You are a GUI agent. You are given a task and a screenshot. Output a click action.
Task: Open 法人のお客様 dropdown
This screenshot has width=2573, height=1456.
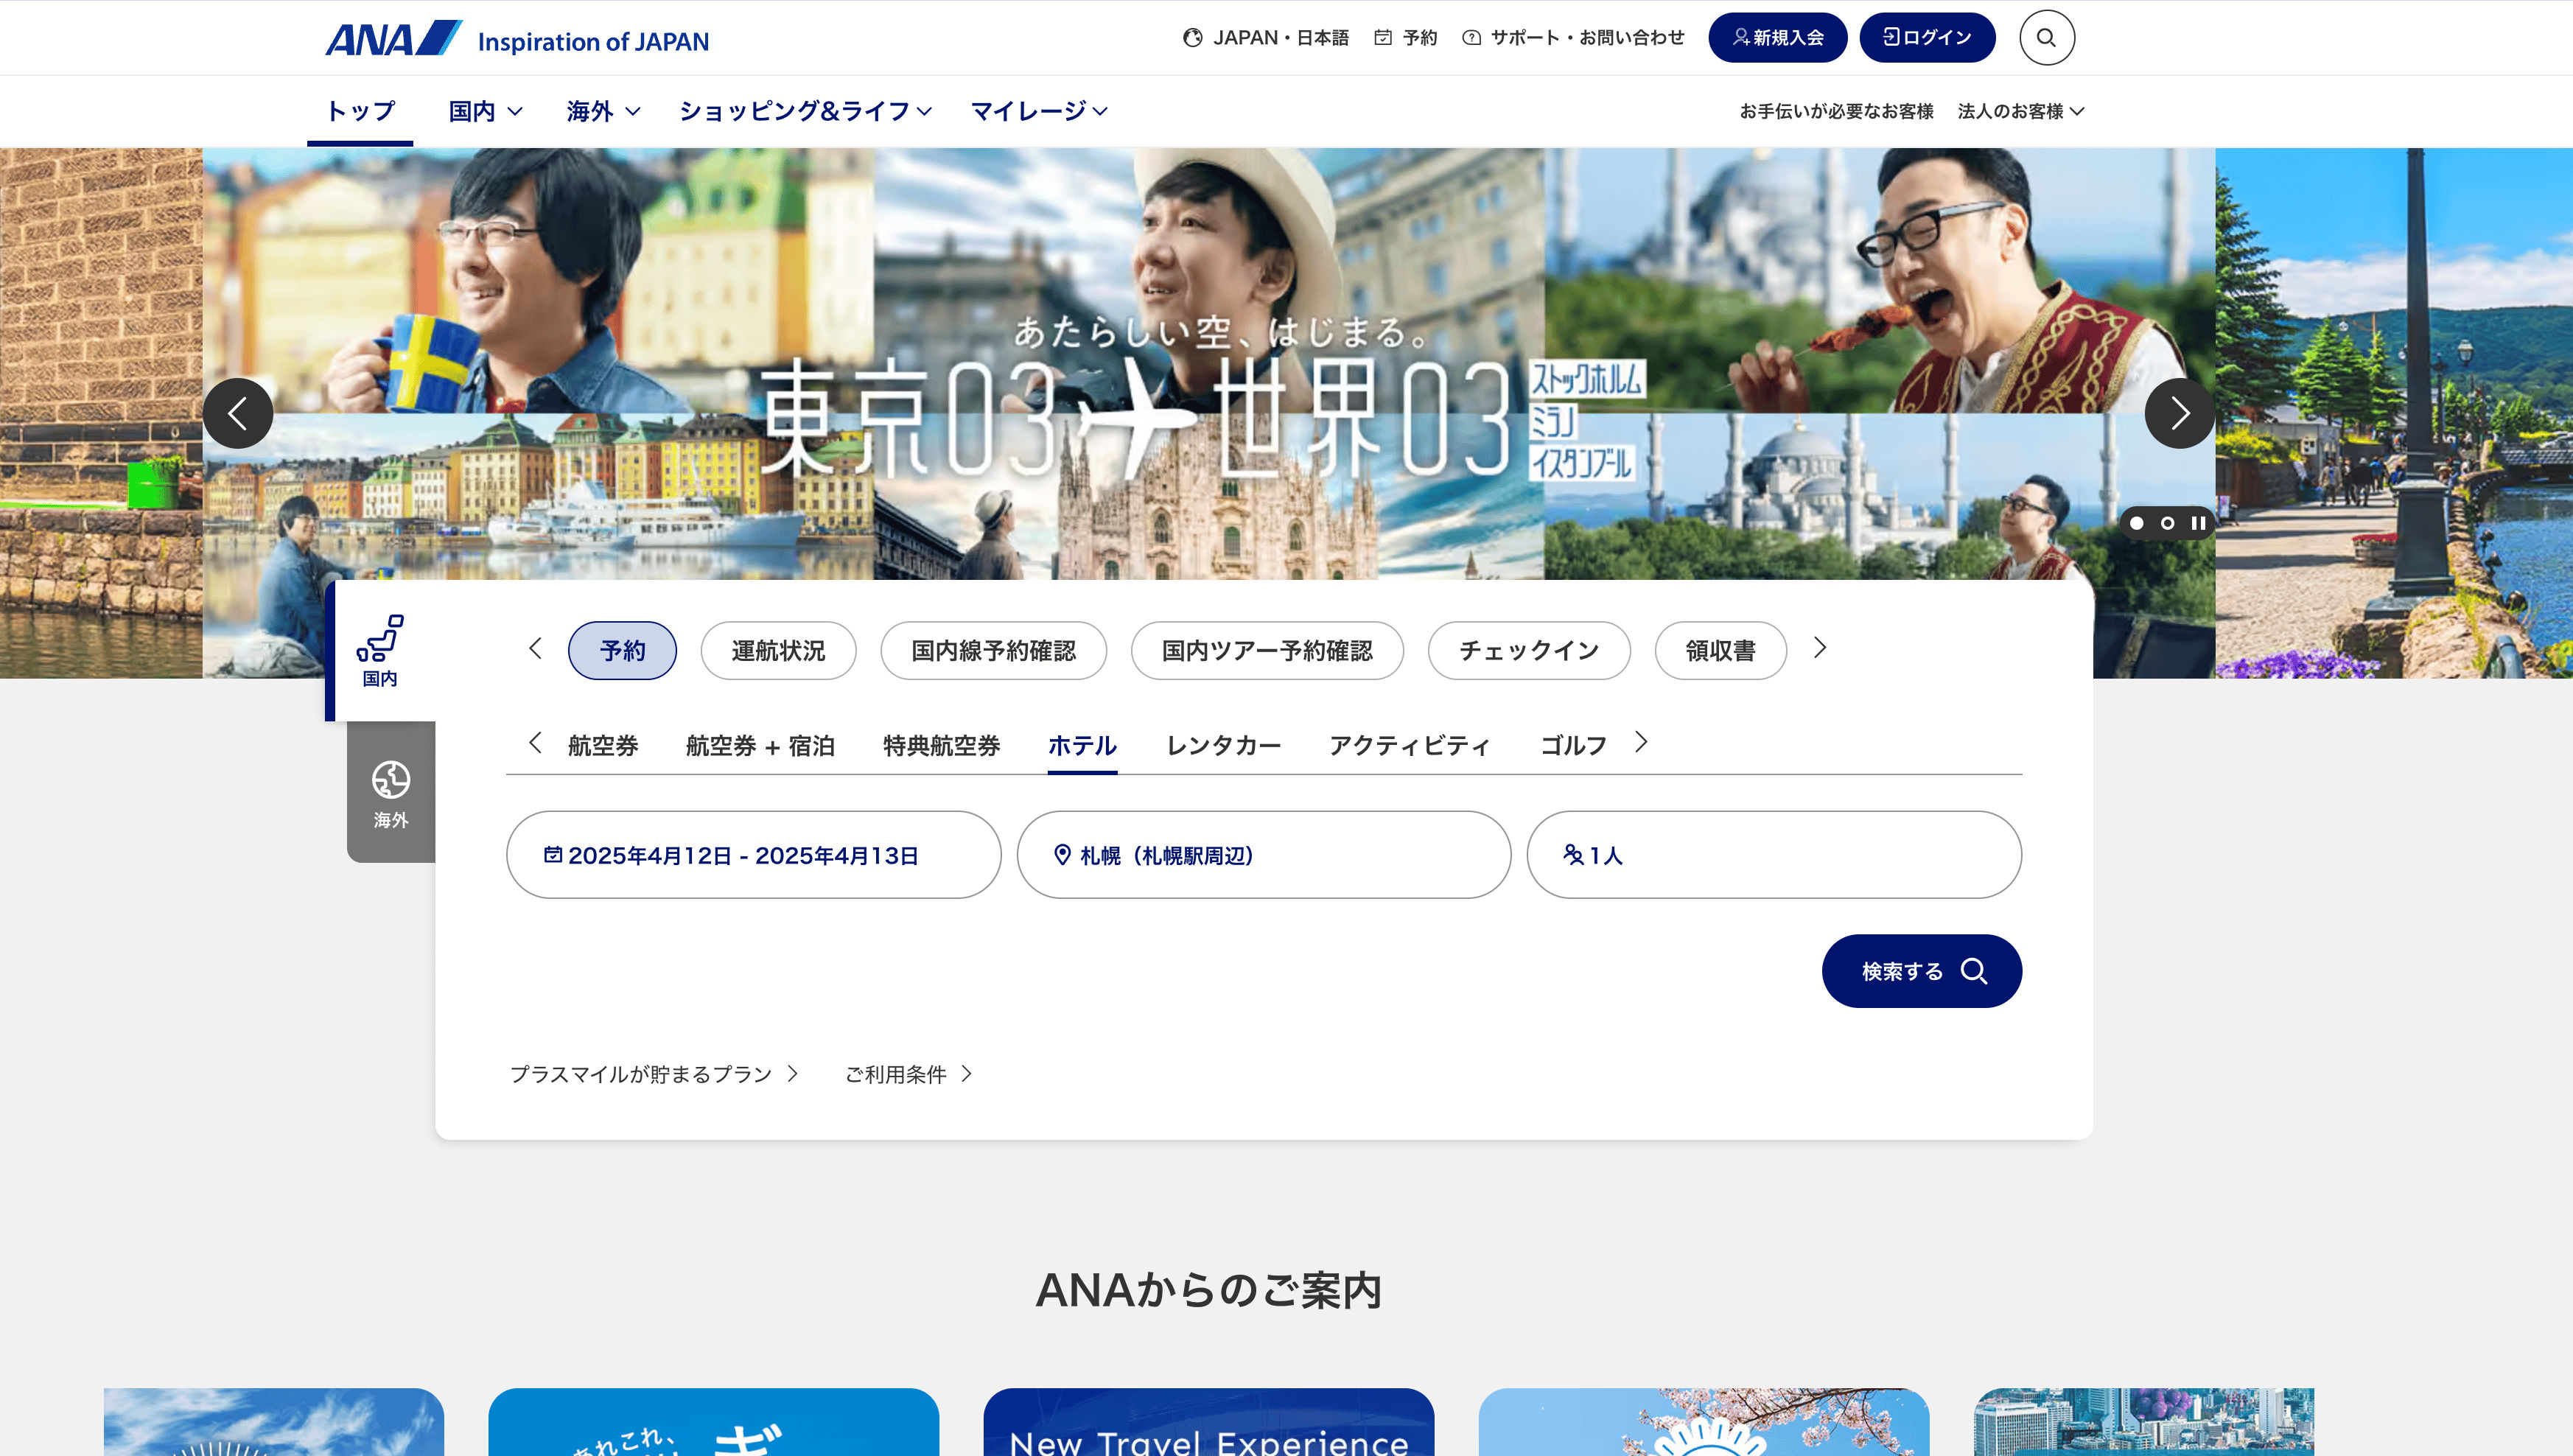click(2020, 111)
